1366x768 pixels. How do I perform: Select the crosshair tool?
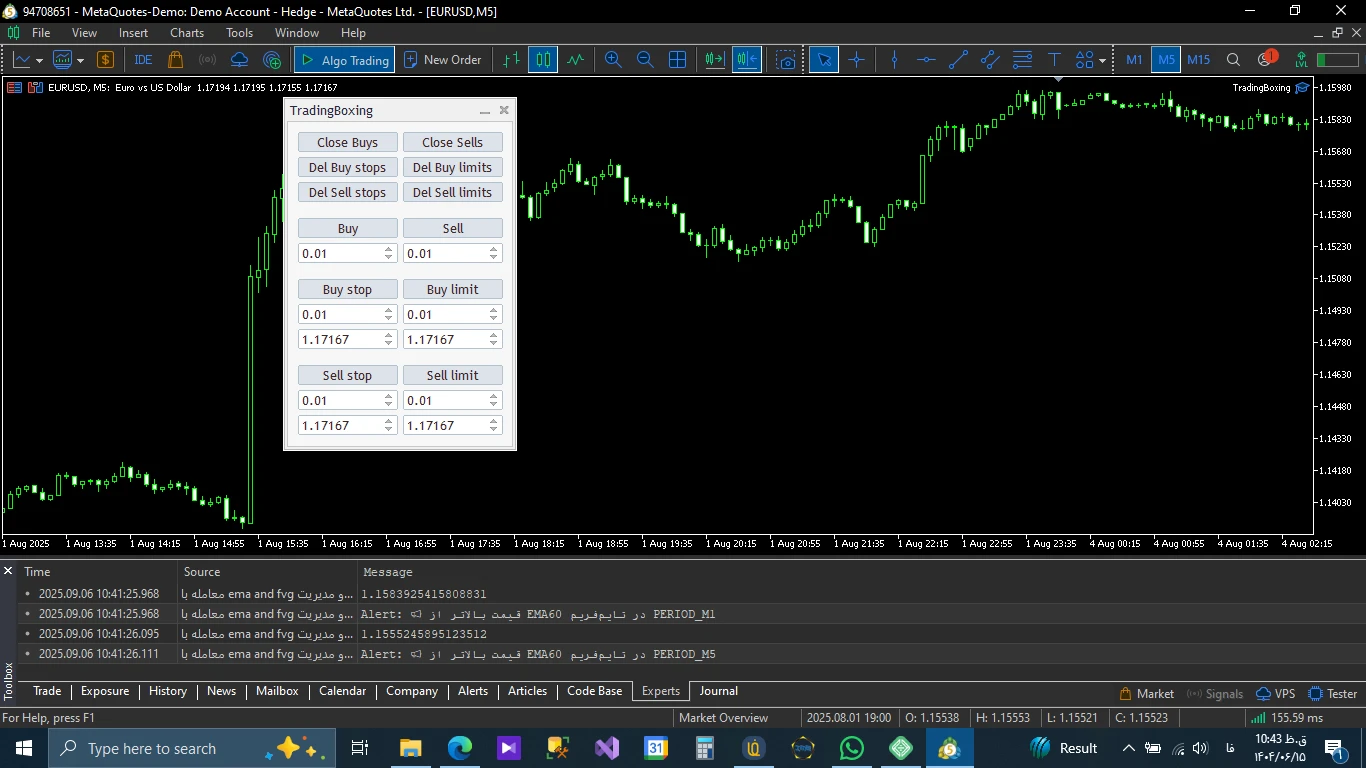click(856, 60)
